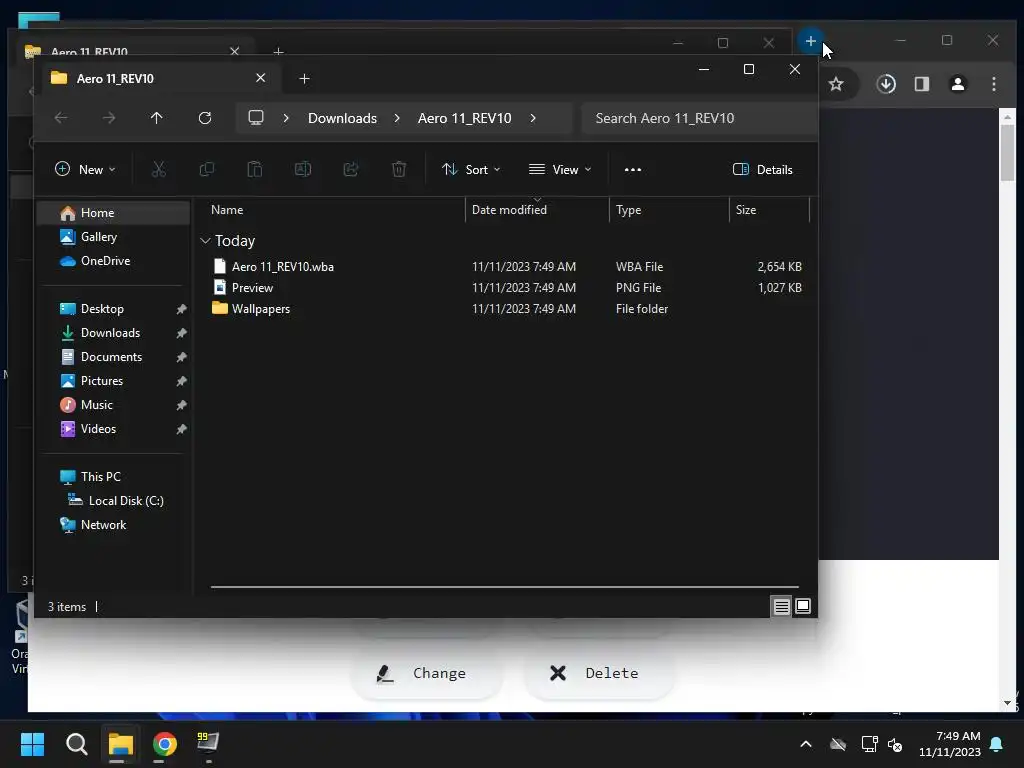Open Chrome three-dot menu
Screen dimensions: 1024x768
click(994, 84)
